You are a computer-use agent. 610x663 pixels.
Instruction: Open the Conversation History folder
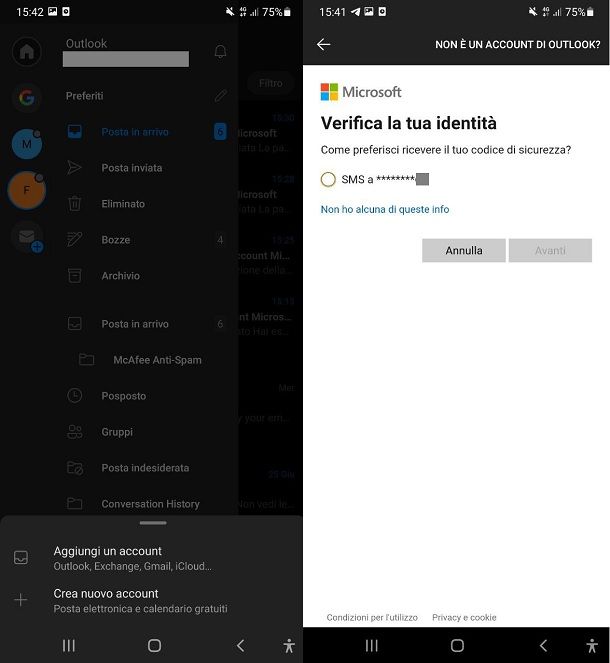pos(146,504)
